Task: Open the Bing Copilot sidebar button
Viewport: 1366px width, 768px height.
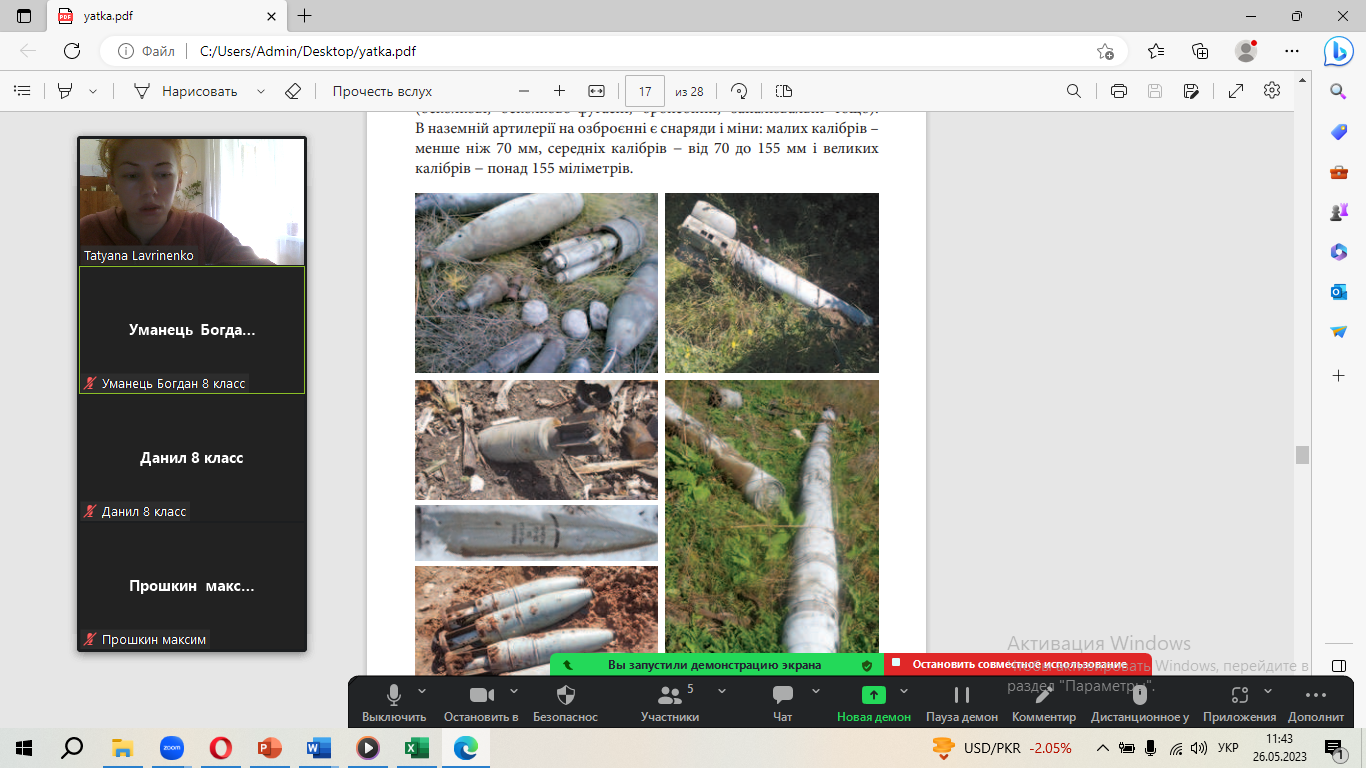Action: 1338,51
